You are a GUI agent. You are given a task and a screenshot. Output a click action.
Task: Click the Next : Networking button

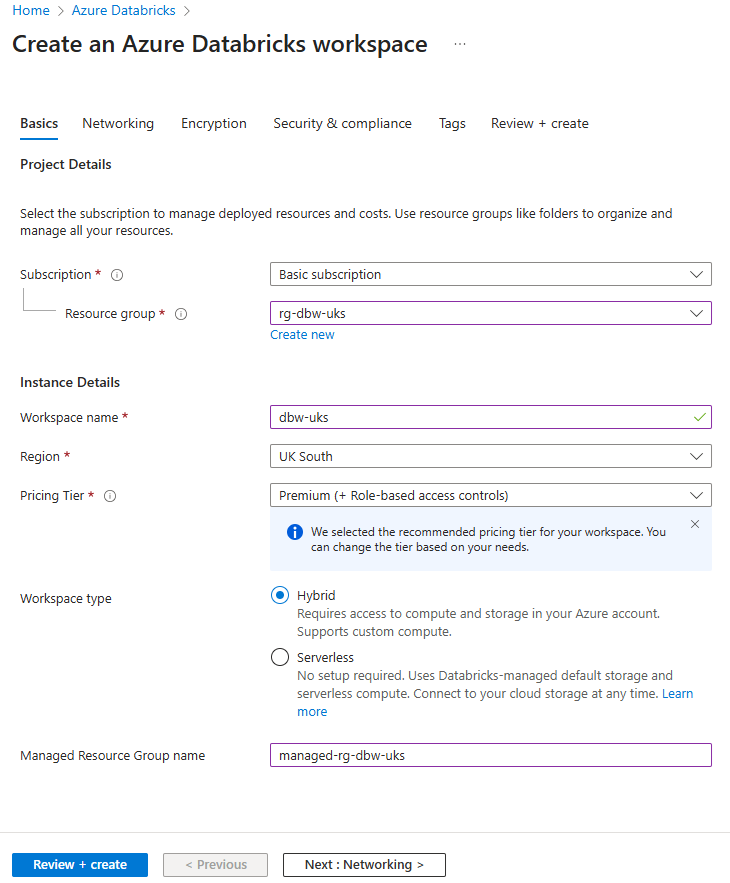click(364, 865)
